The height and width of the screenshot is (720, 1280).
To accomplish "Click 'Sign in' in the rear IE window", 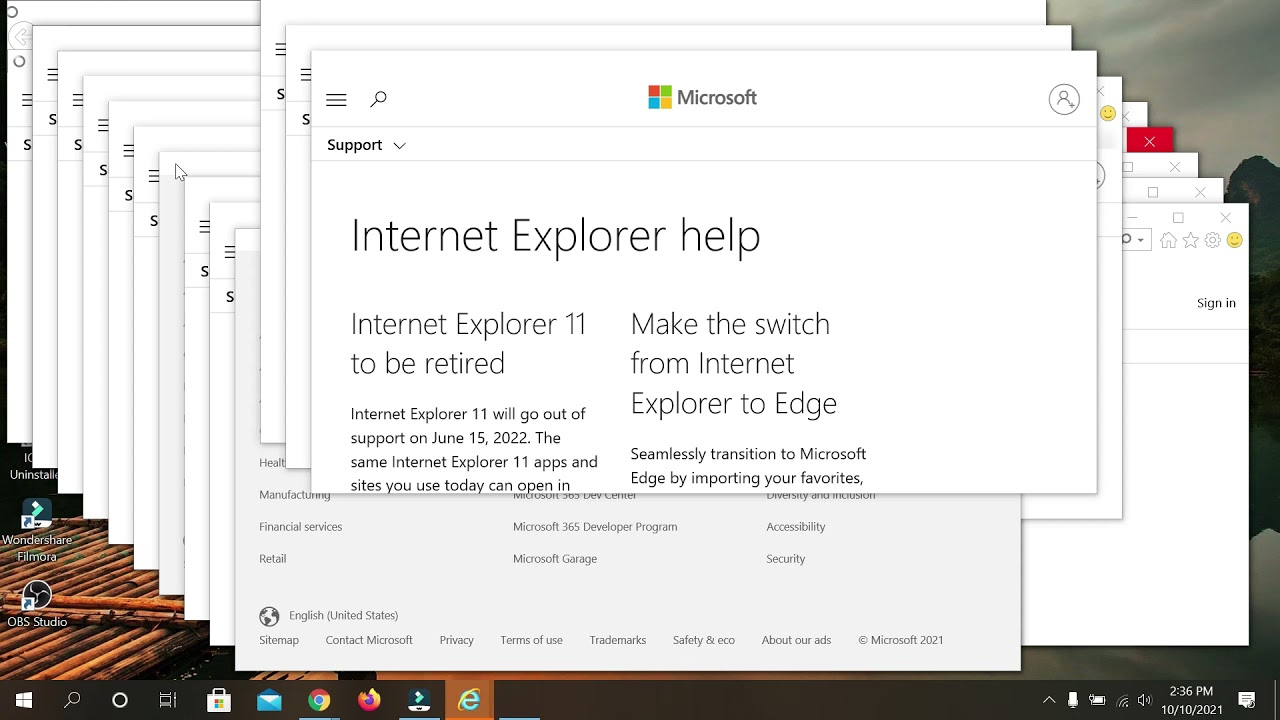I will click(x=1216, y=303).
